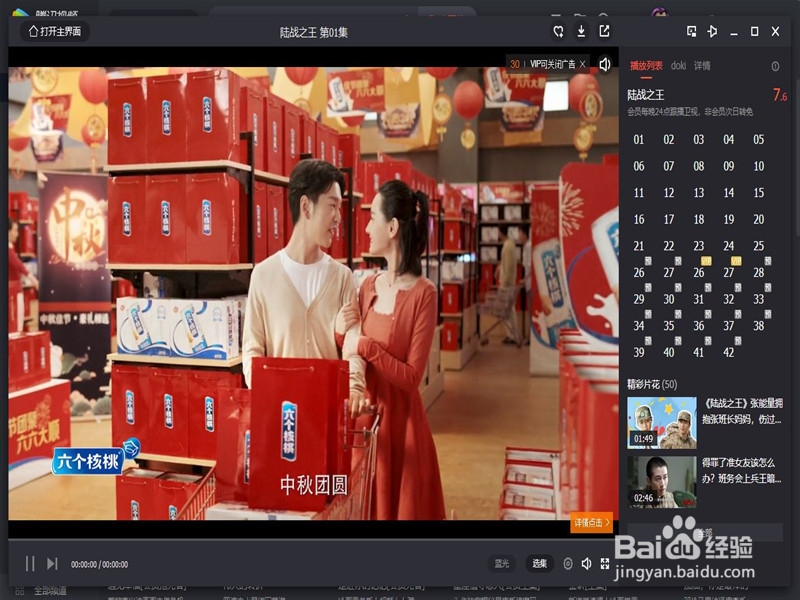Skip to the next episode
The height and width of the screenshot is (600, 800).
point(52,564)
